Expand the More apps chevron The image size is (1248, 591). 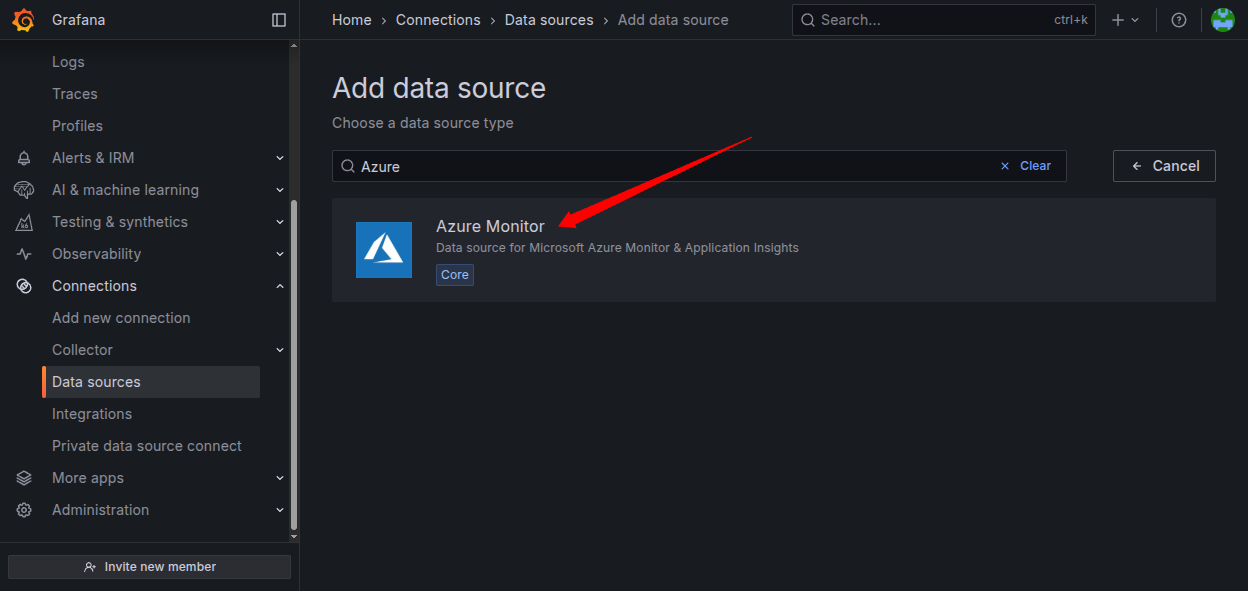pos(280,478)
